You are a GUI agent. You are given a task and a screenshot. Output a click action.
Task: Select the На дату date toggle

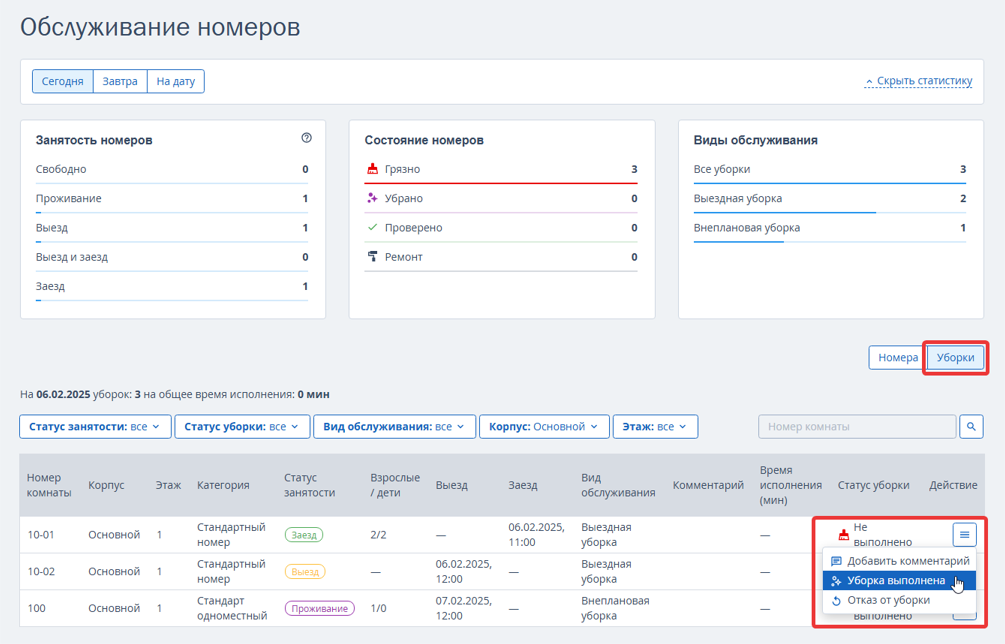coord(176,81)
